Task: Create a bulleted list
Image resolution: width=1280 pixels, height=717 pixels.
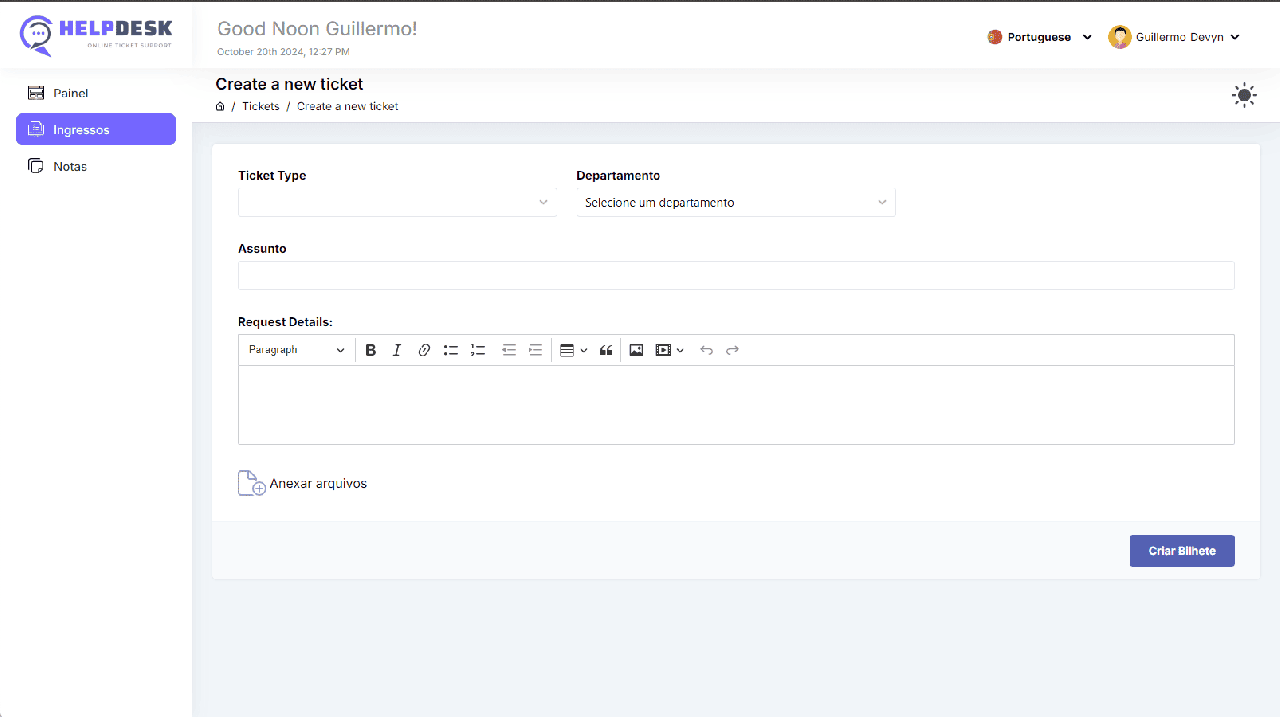Action: [450, 349]
